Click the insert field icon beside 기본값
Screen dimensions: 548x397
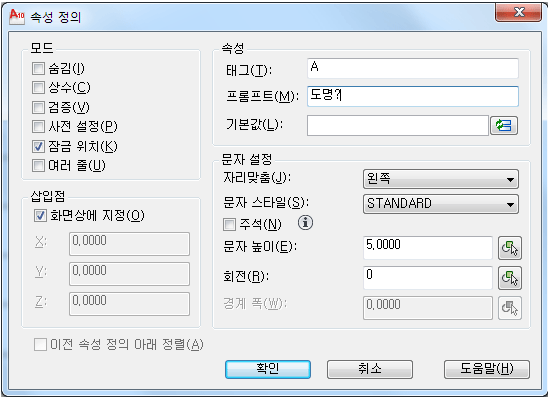coord(504,125)
